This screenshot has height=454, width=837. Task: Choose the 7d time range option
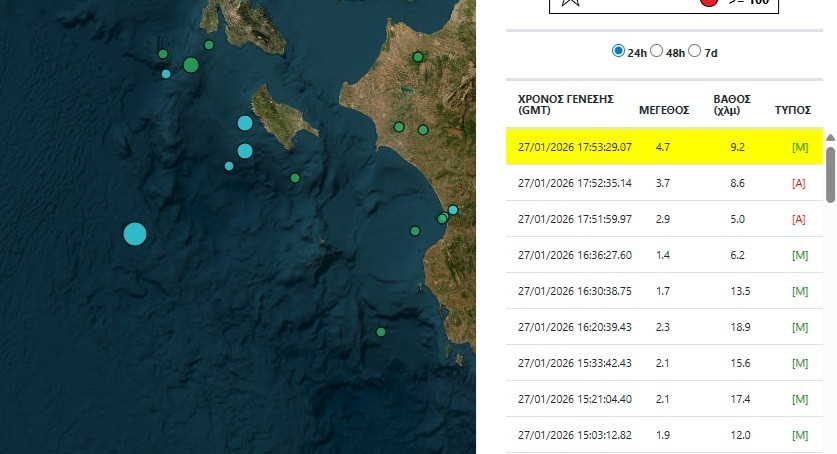(x=694, y=51)
